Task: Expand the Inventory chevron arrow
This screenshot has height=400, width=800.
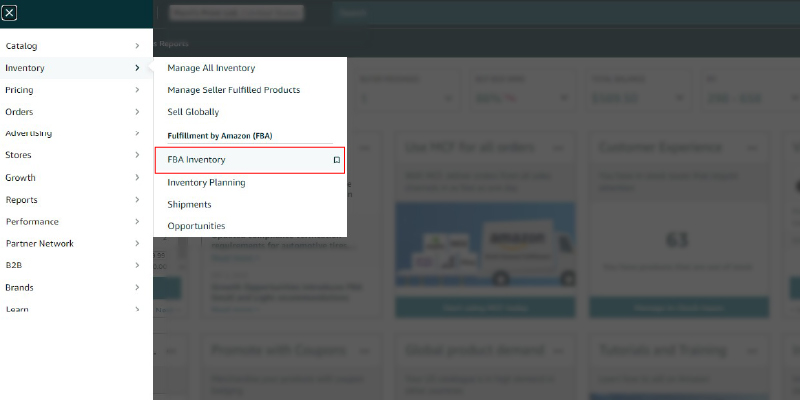Action: 137,68
